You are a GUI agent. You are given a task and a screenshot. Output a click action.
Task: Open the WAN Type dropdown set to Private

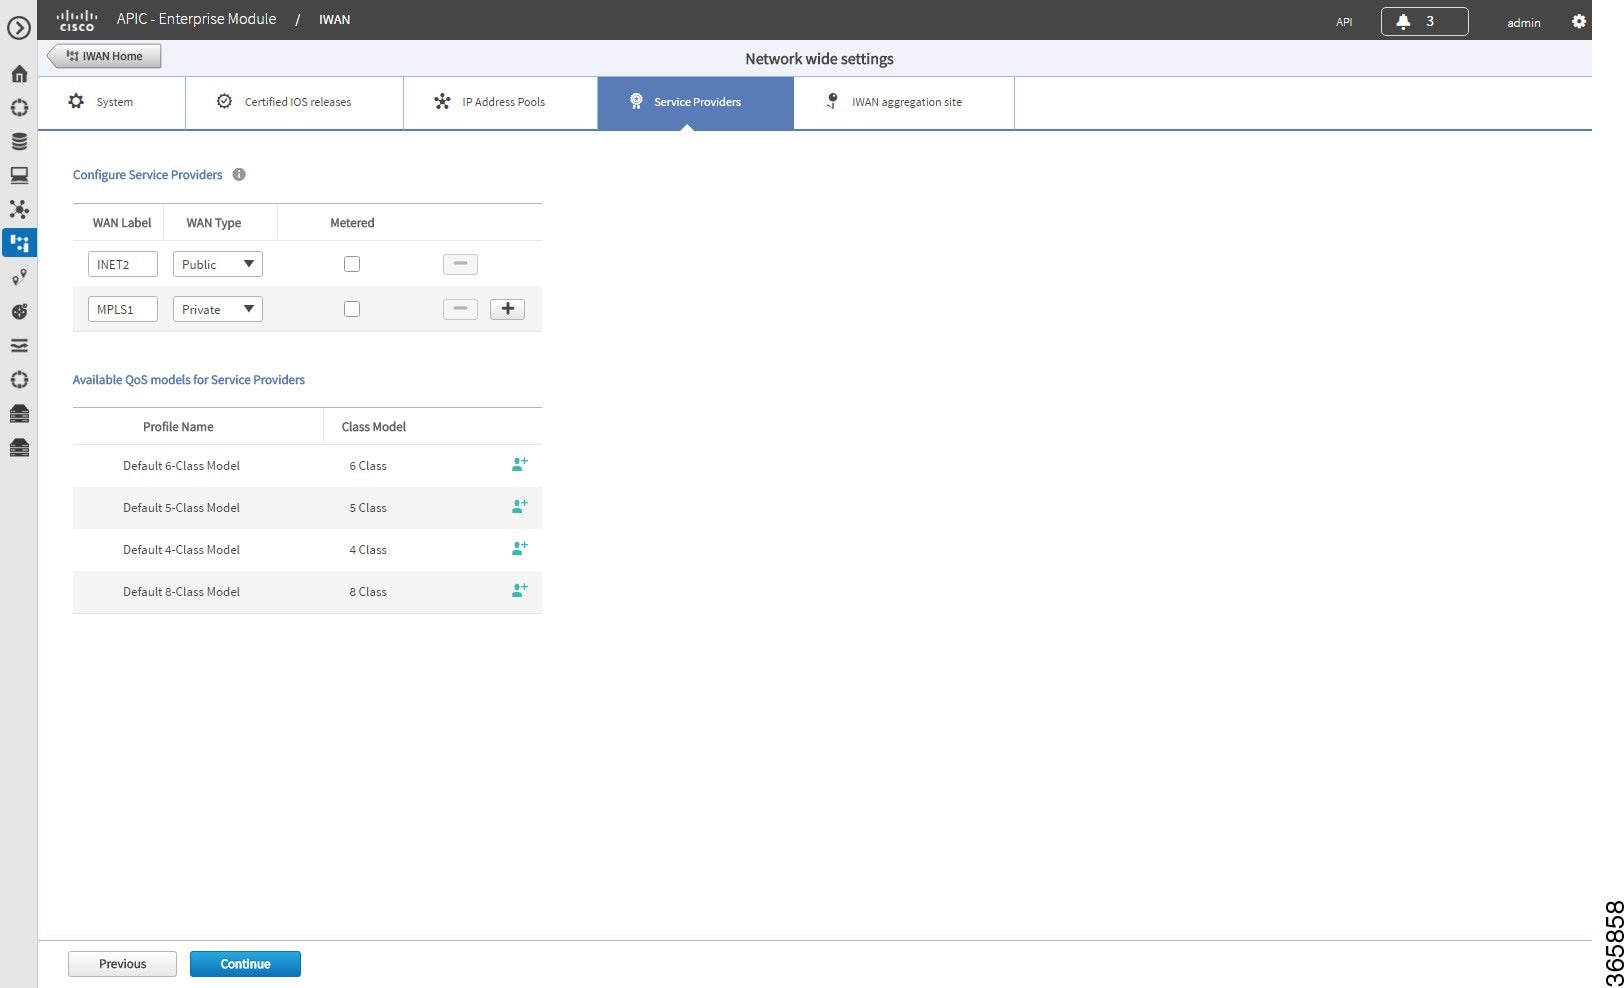click(218, 309)
